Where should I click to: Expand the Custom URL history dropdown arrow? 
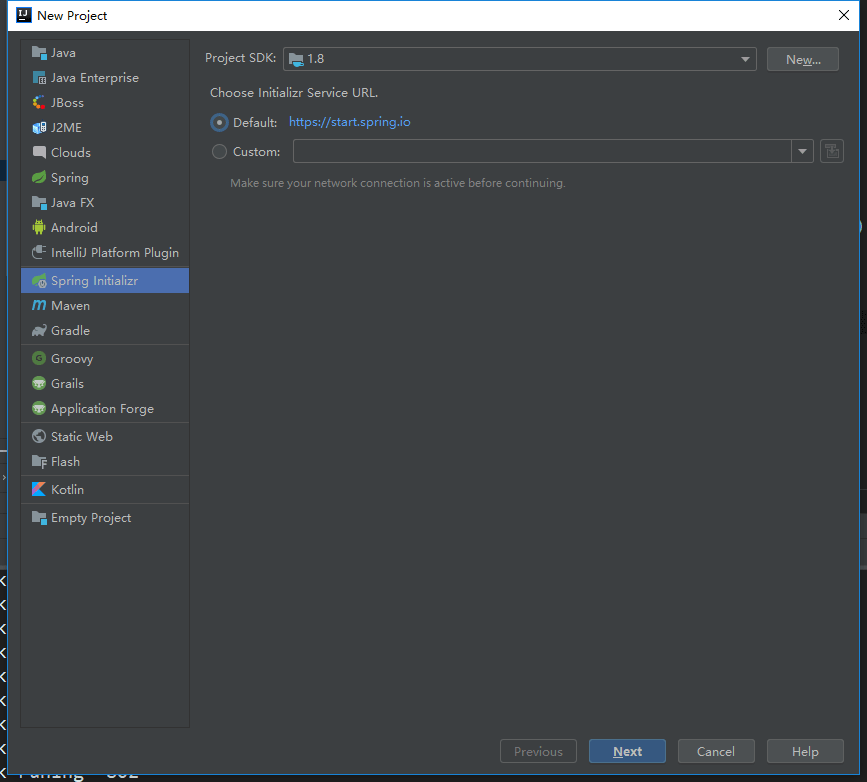[x=802, y=152]
